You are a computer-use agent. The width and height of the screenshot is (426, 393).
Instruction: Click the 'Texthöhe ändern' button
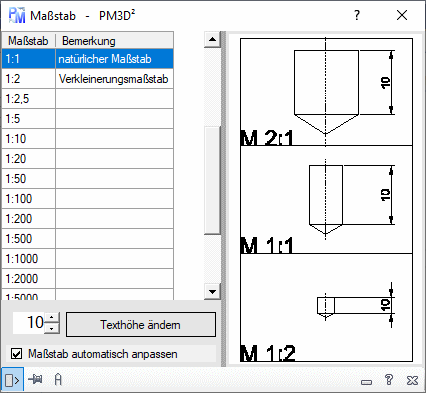[x=141, y=324]
